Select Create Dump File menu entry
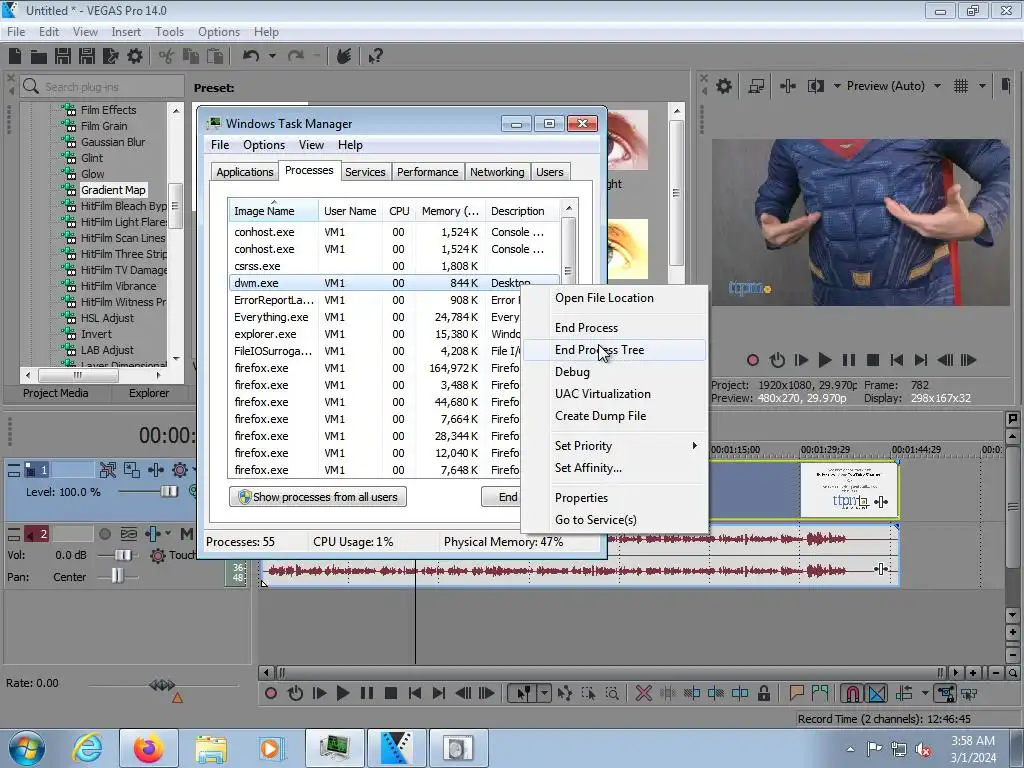Screen dimensions: 1024x768 [615, 416]
